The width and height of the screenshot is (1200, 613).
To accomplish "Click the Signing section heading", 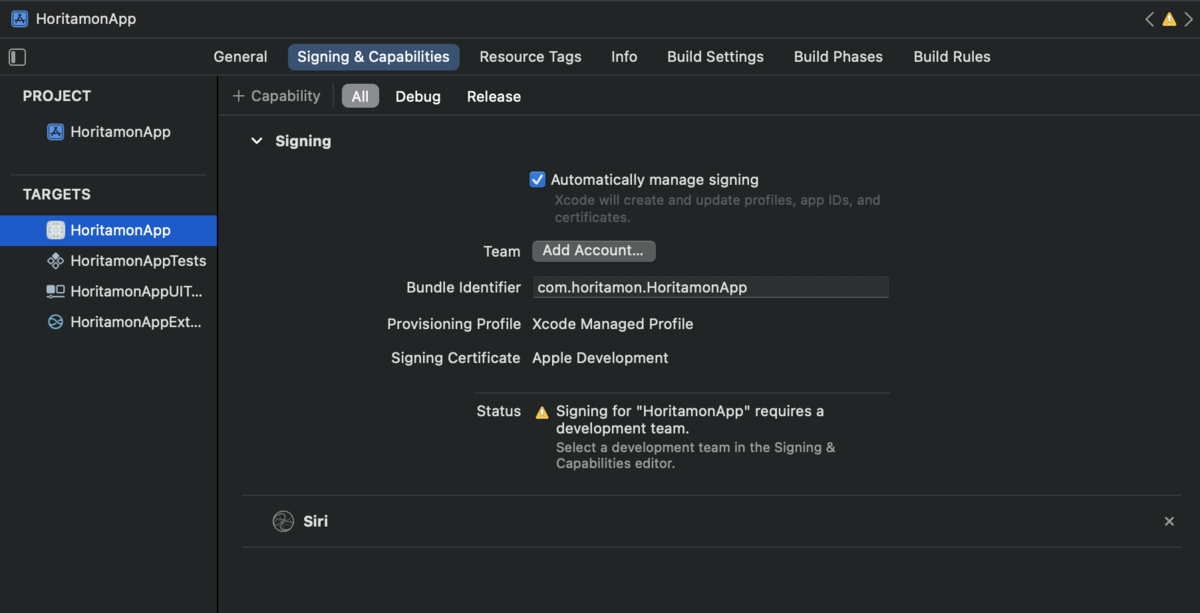I will (303, 141).
